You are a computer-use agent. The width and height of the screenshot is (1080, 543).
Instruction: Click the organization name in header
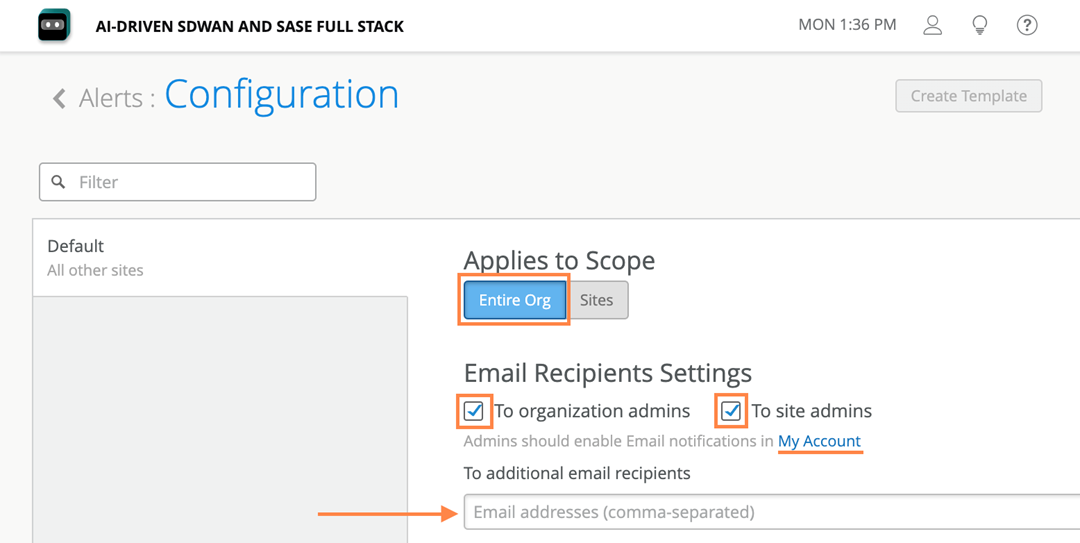(249, 26)
